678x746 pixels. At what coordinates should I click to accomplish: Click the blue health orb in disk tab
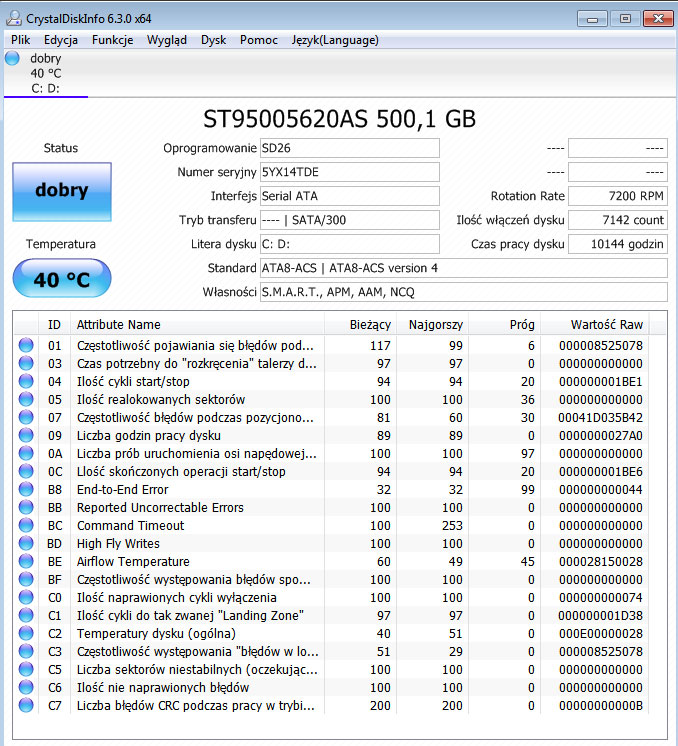[x=12, y=59]
